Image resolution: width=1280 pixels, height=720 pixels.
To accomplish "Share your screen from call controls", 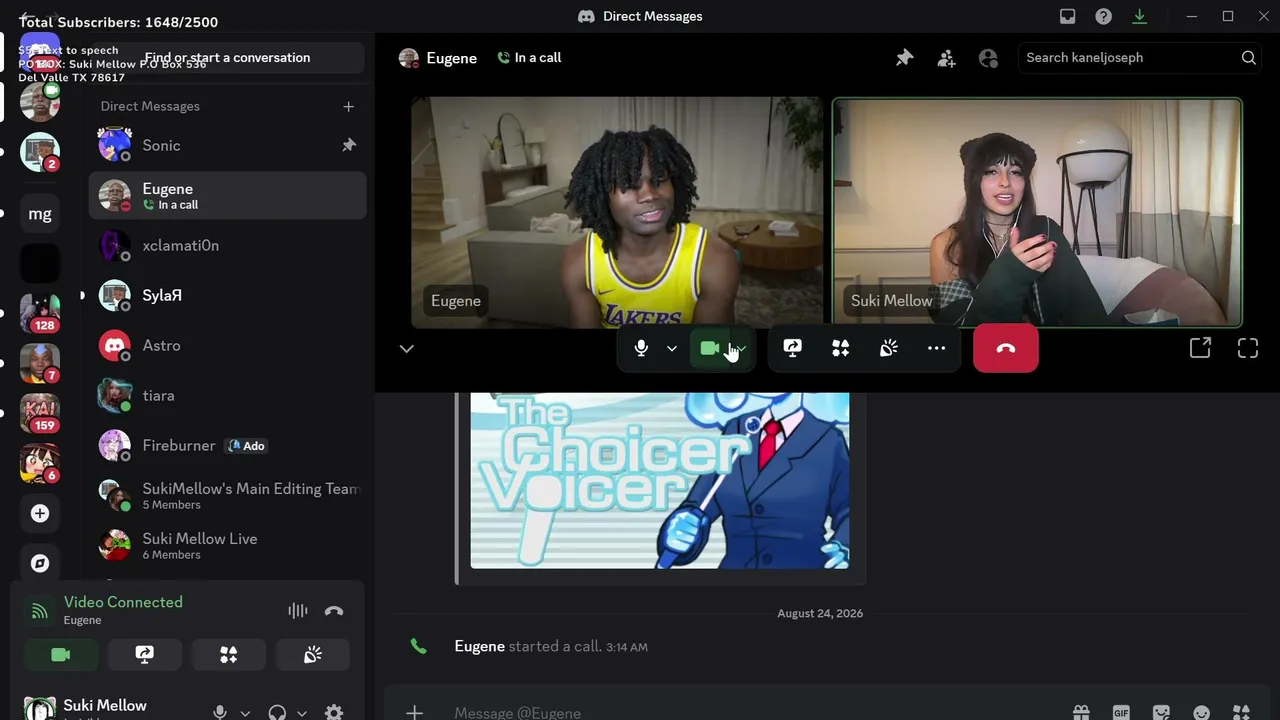I will [792, 348].
